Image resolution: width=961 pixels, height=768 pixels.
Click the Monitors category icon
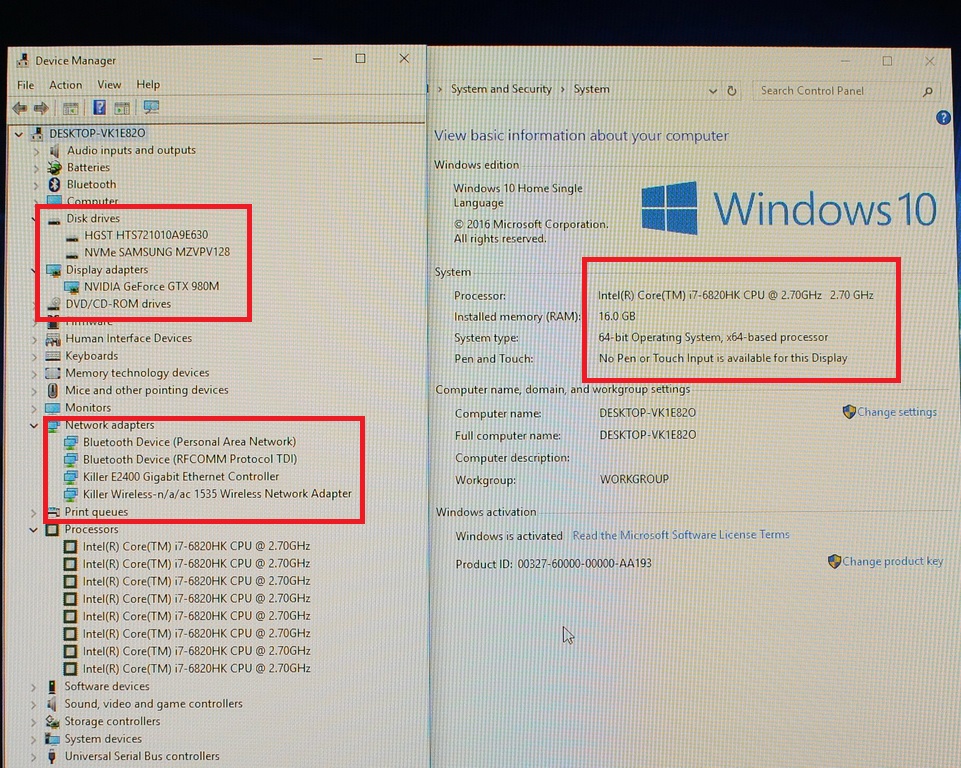click(x=53, y=408)
